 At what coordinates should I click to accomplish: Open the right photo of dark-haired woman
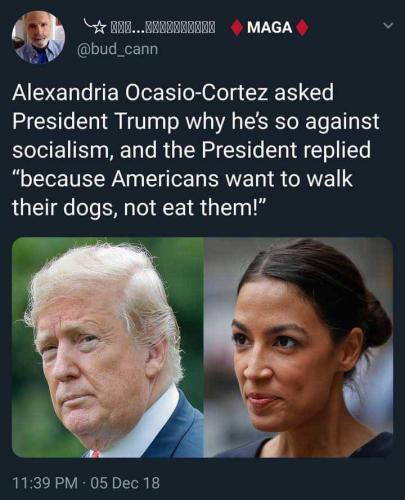coord(298,347)
